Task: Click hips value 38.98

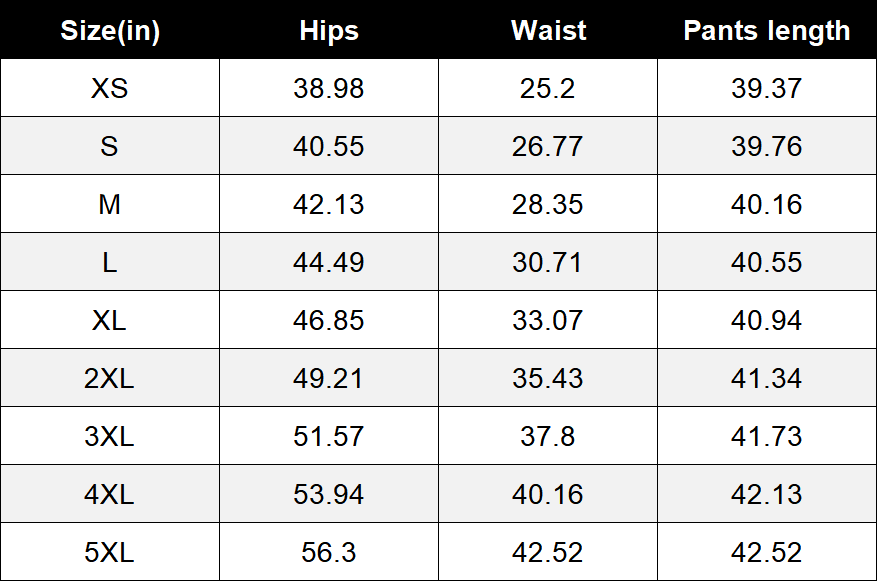Action: point(329,89)
